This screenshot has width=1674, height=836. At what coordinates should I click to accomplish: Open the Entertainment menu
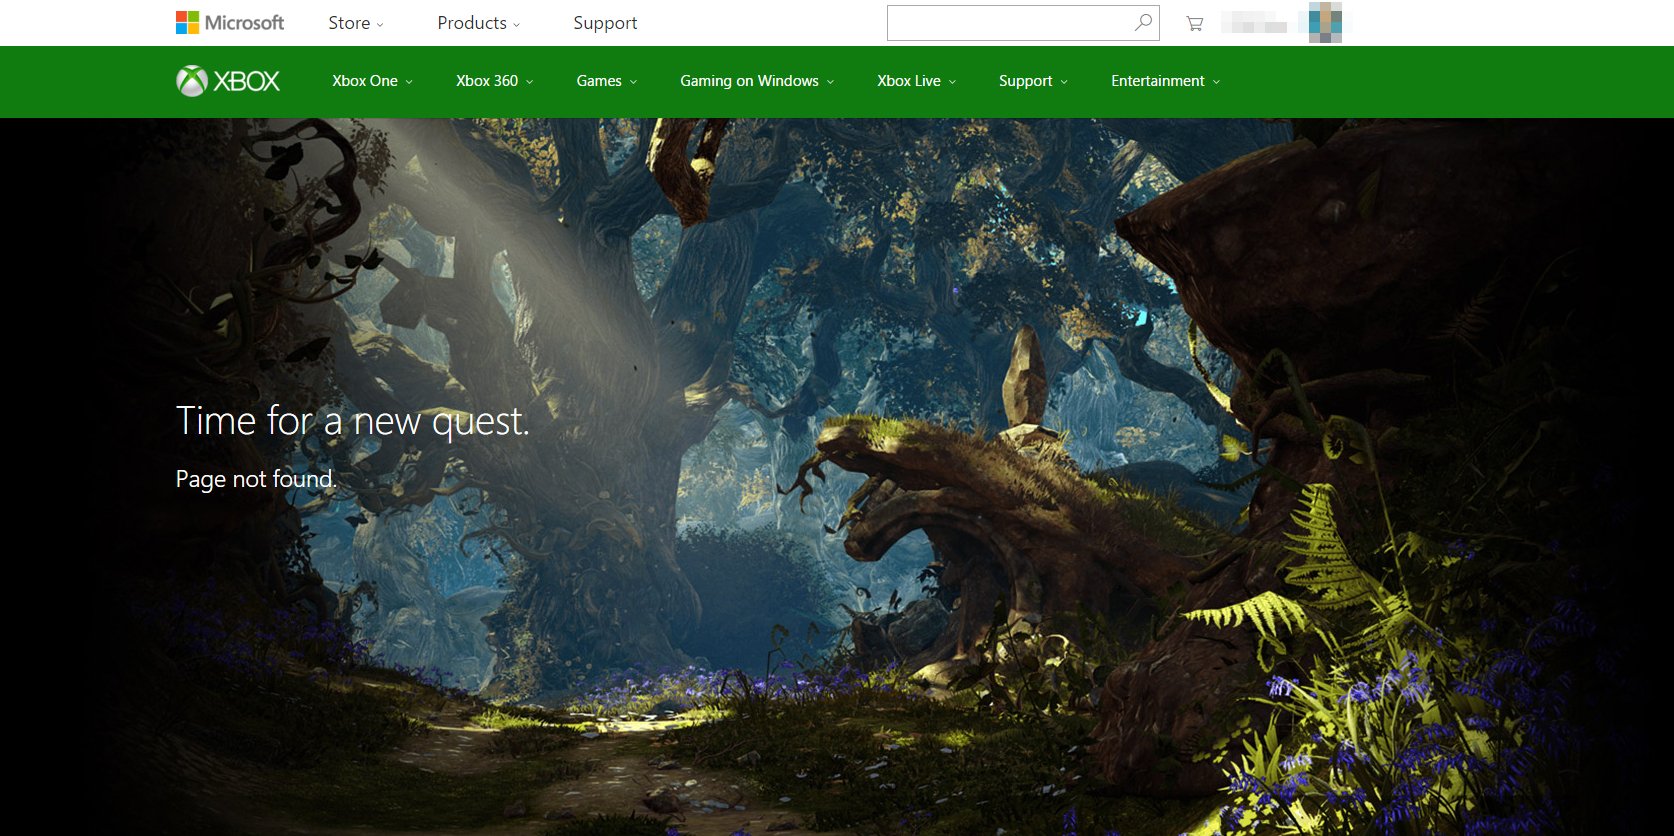click(1165, 81)
